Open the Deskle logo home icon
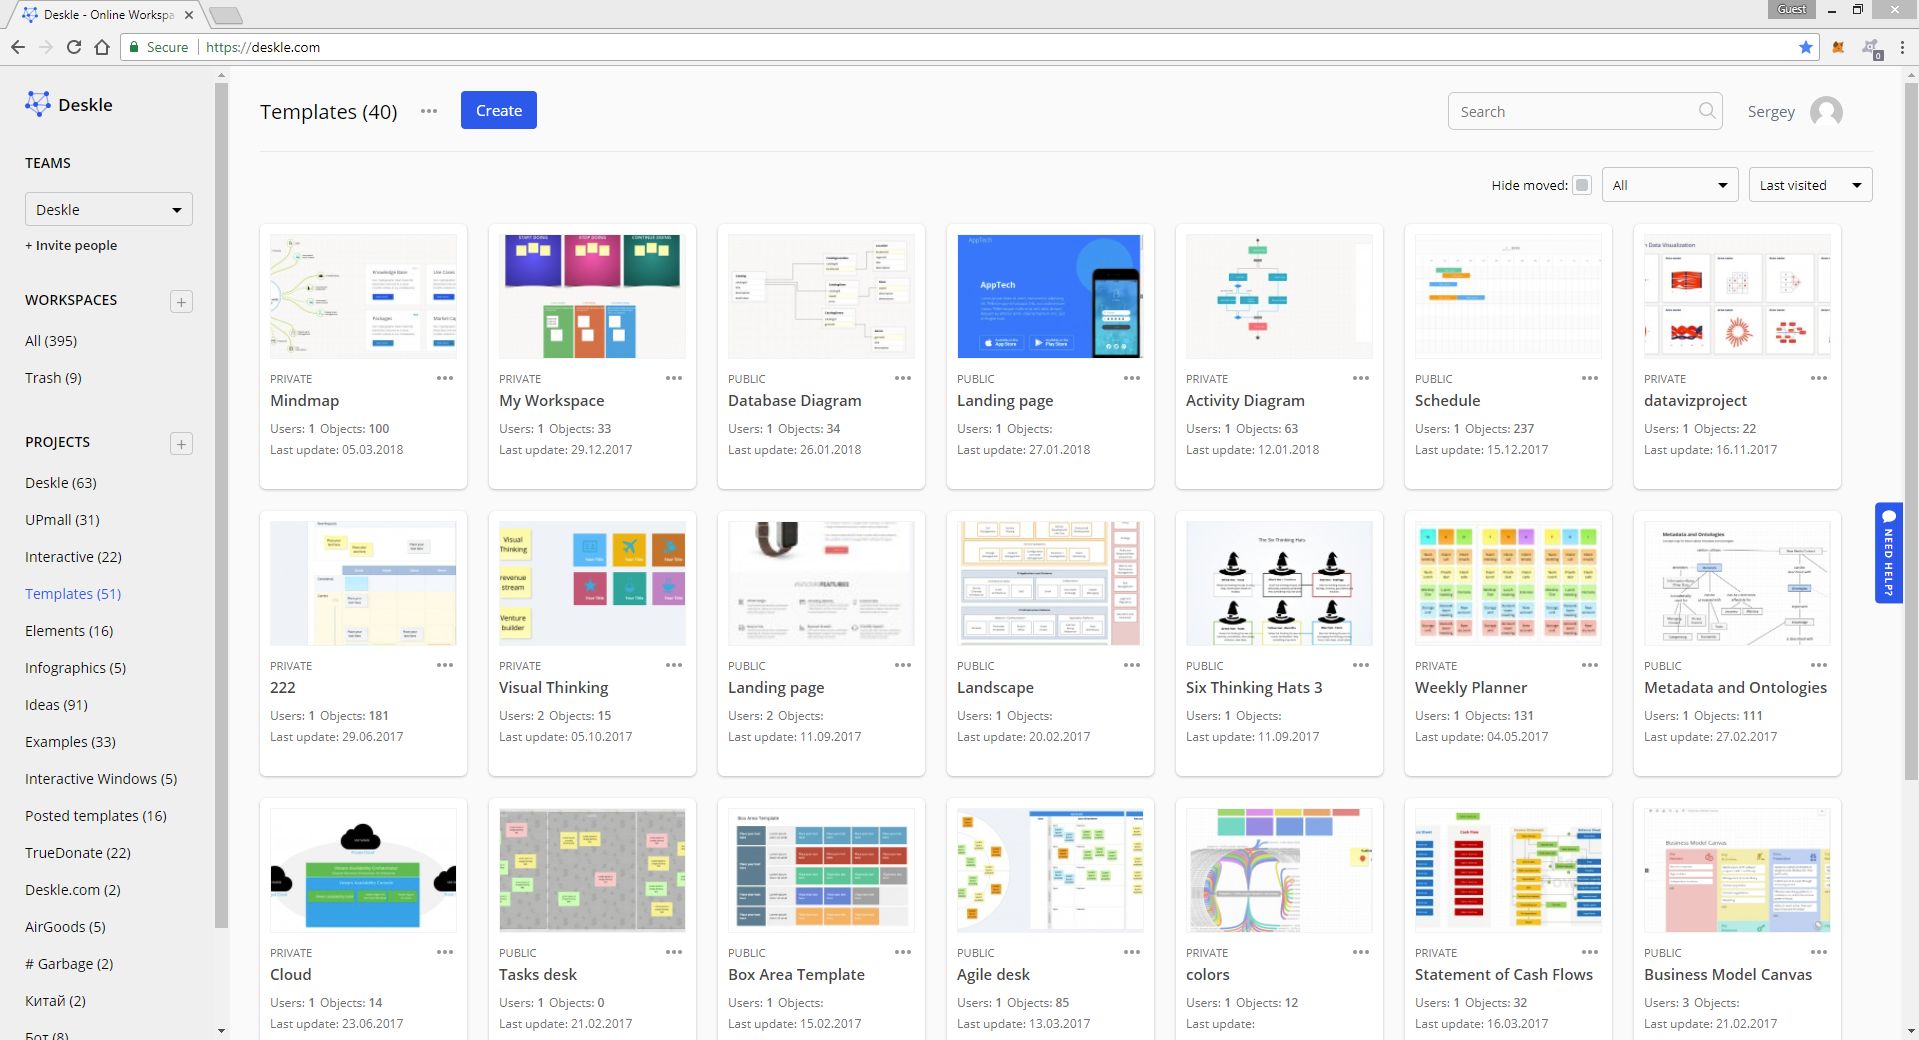The height and width of the screenshot is (1040, 1919). (x=38, y=104)
